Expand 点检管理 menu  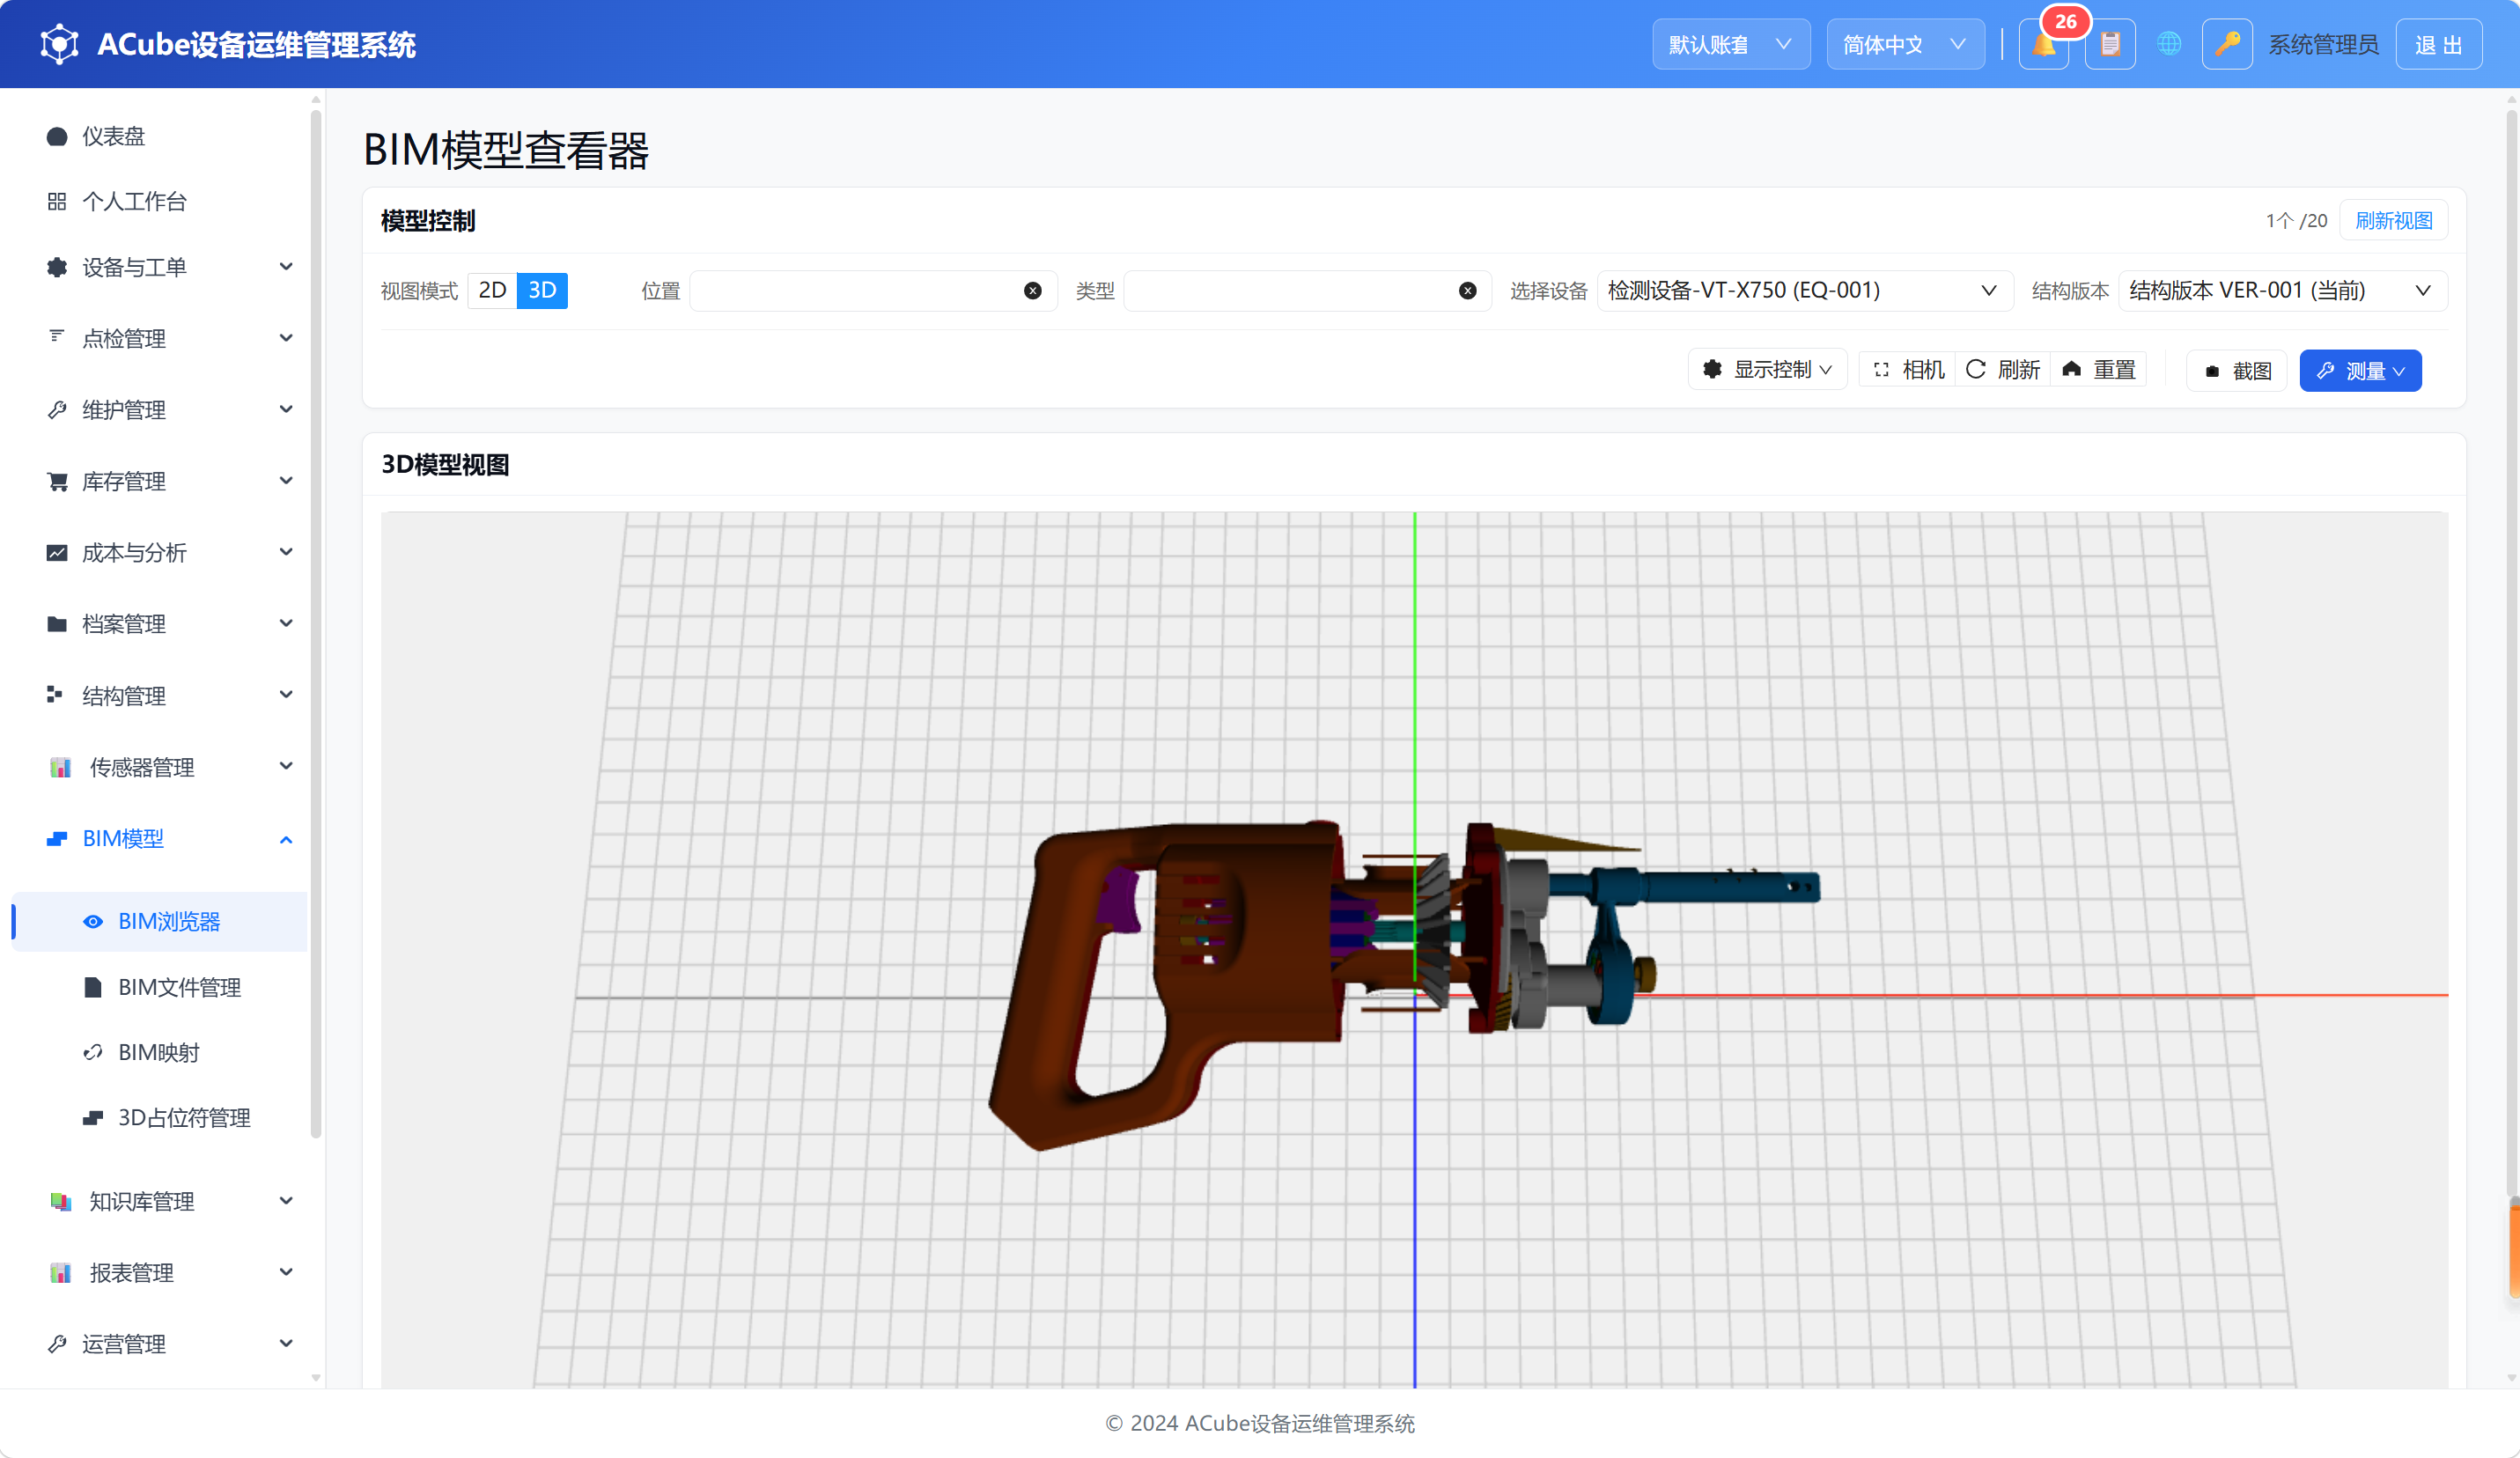[160, 339]
